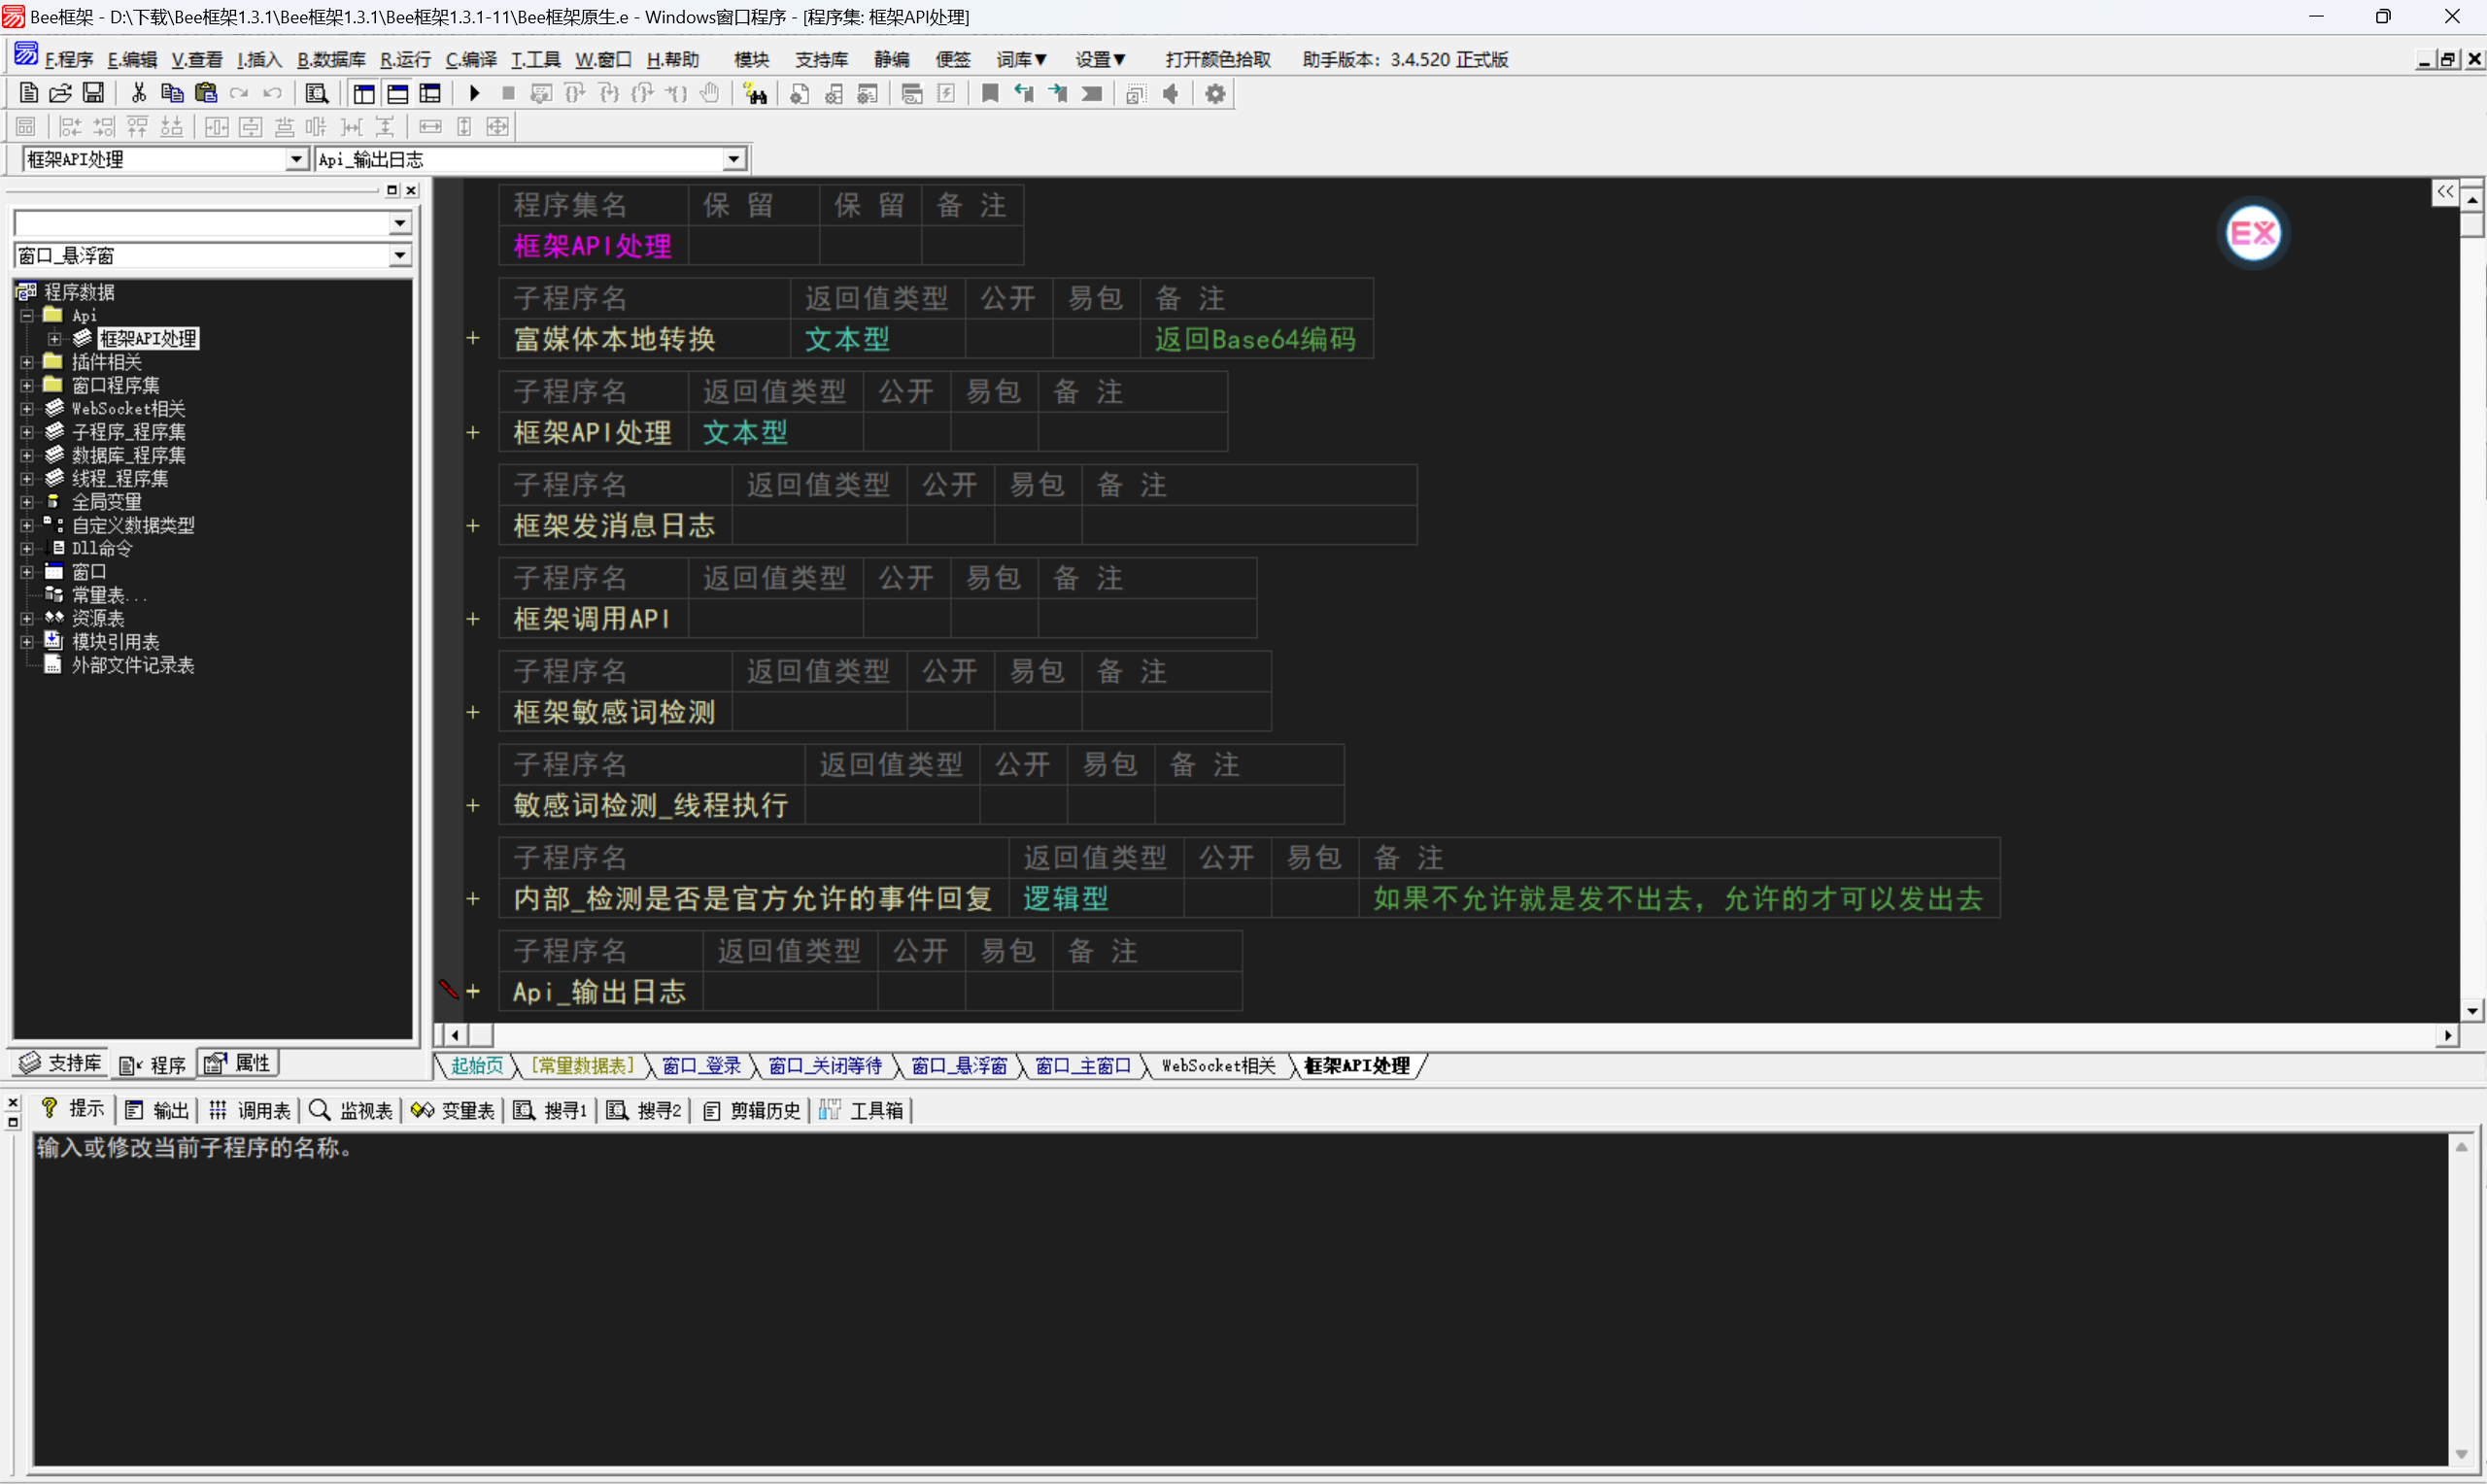Click the gear settings toolbar icon
2487x1484 pixels.
click(x=1214, y=94)
